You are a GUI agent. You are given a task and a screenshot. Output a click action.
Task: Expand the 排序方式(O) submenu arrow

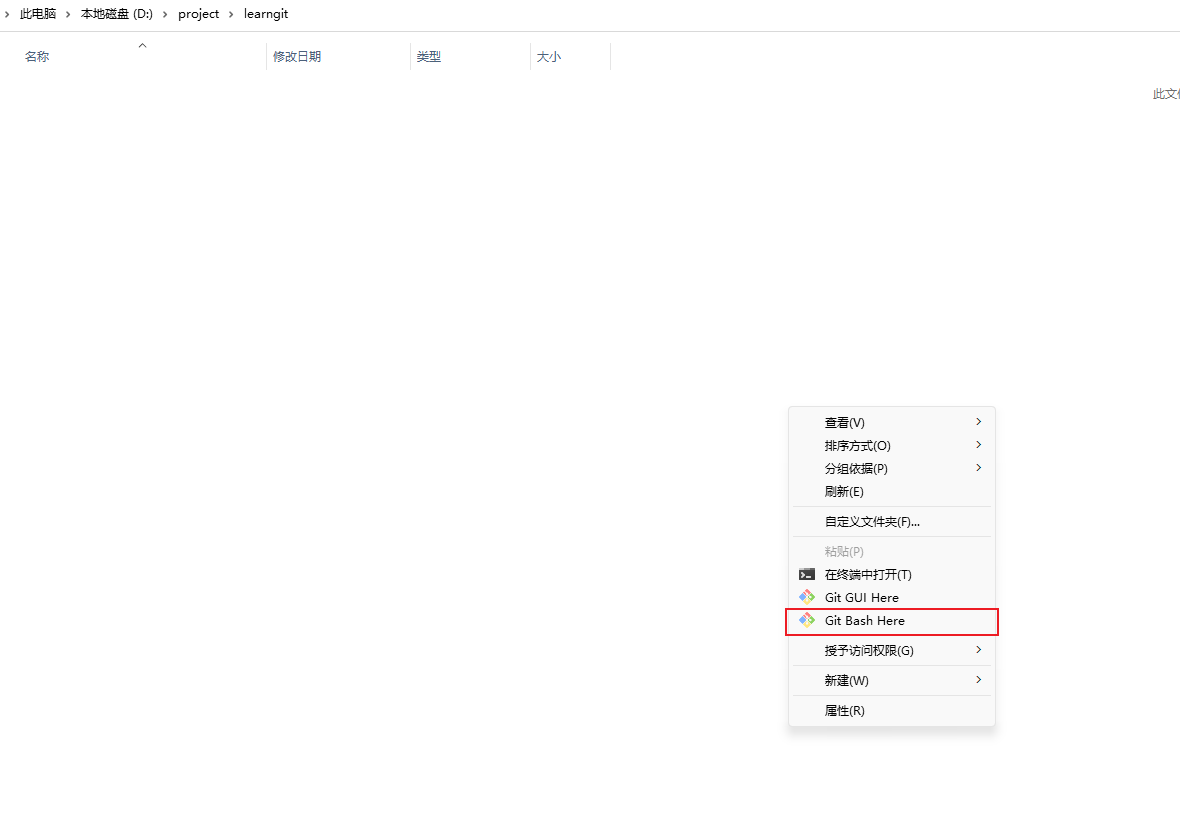tap(978, 445)
